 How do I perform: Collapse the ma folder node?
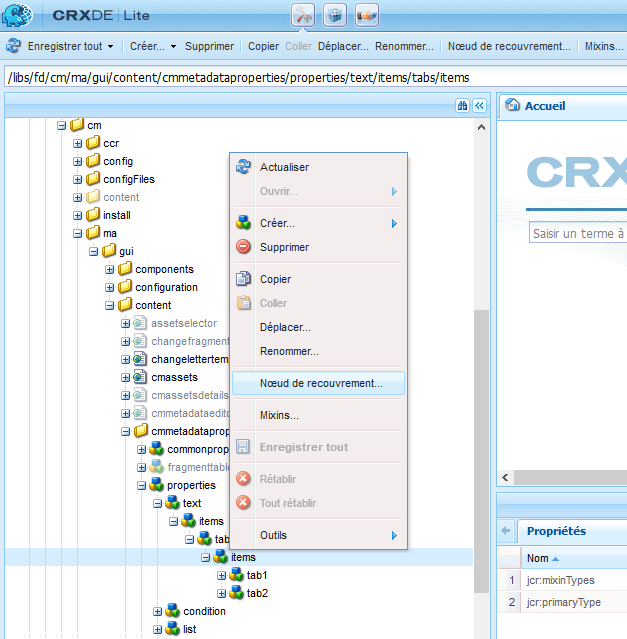[77, 234]
